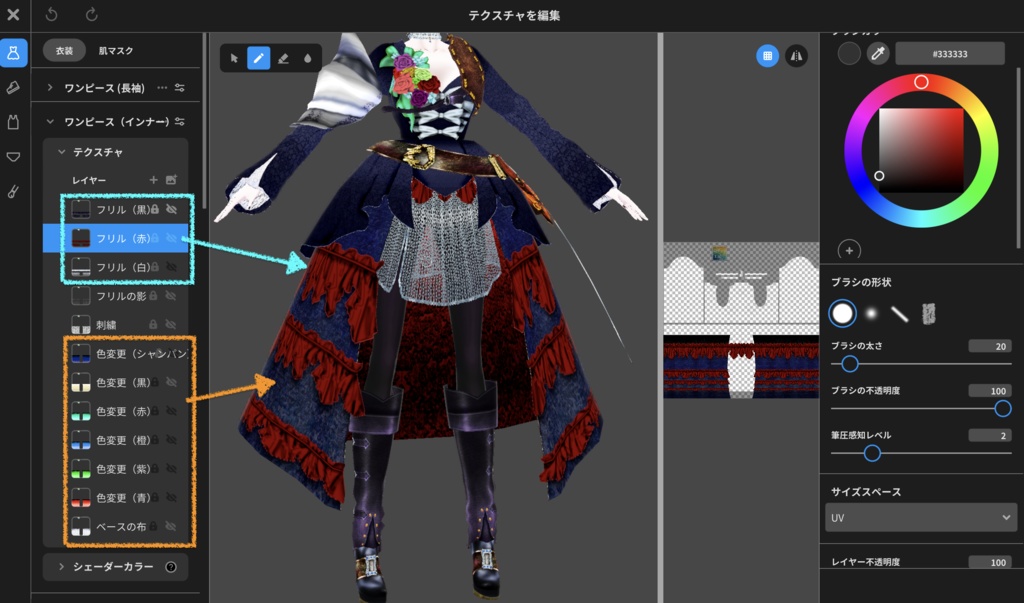Open the サイズスペース UV dropdown
1024x603 pixels.
point(921,517)
